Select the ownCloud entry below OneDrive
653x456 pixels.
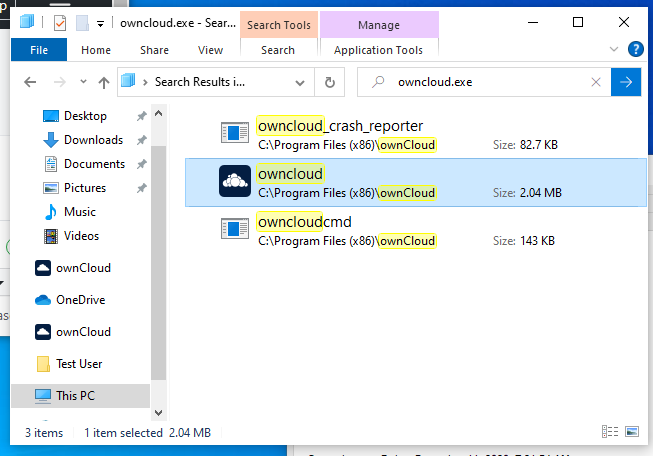point(83,332)
